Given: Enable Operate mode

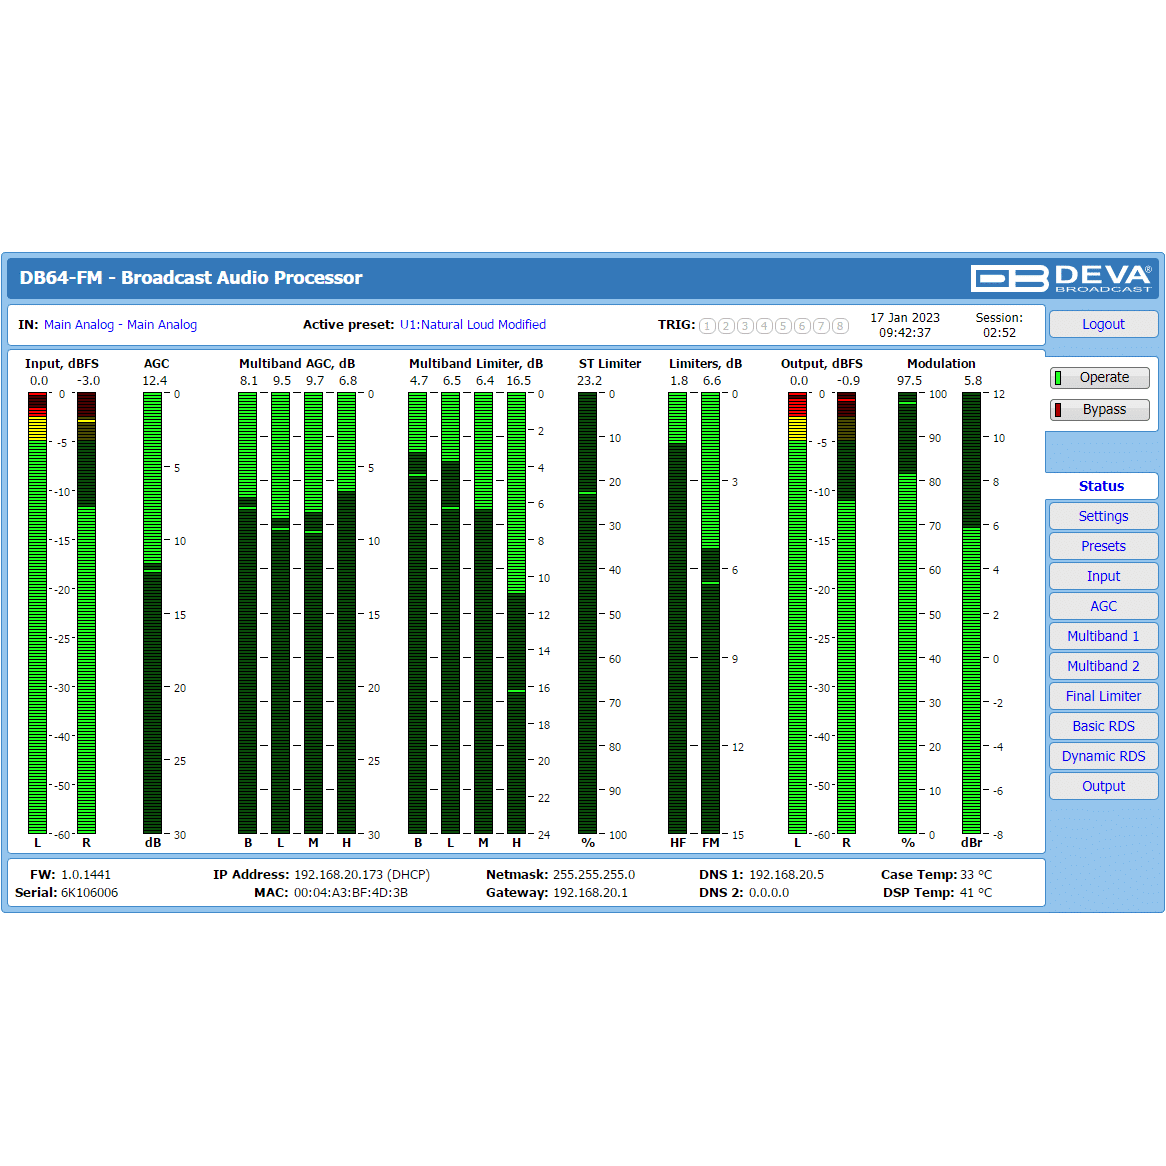Looking at the screenshot, I should tap(1099, 378).
